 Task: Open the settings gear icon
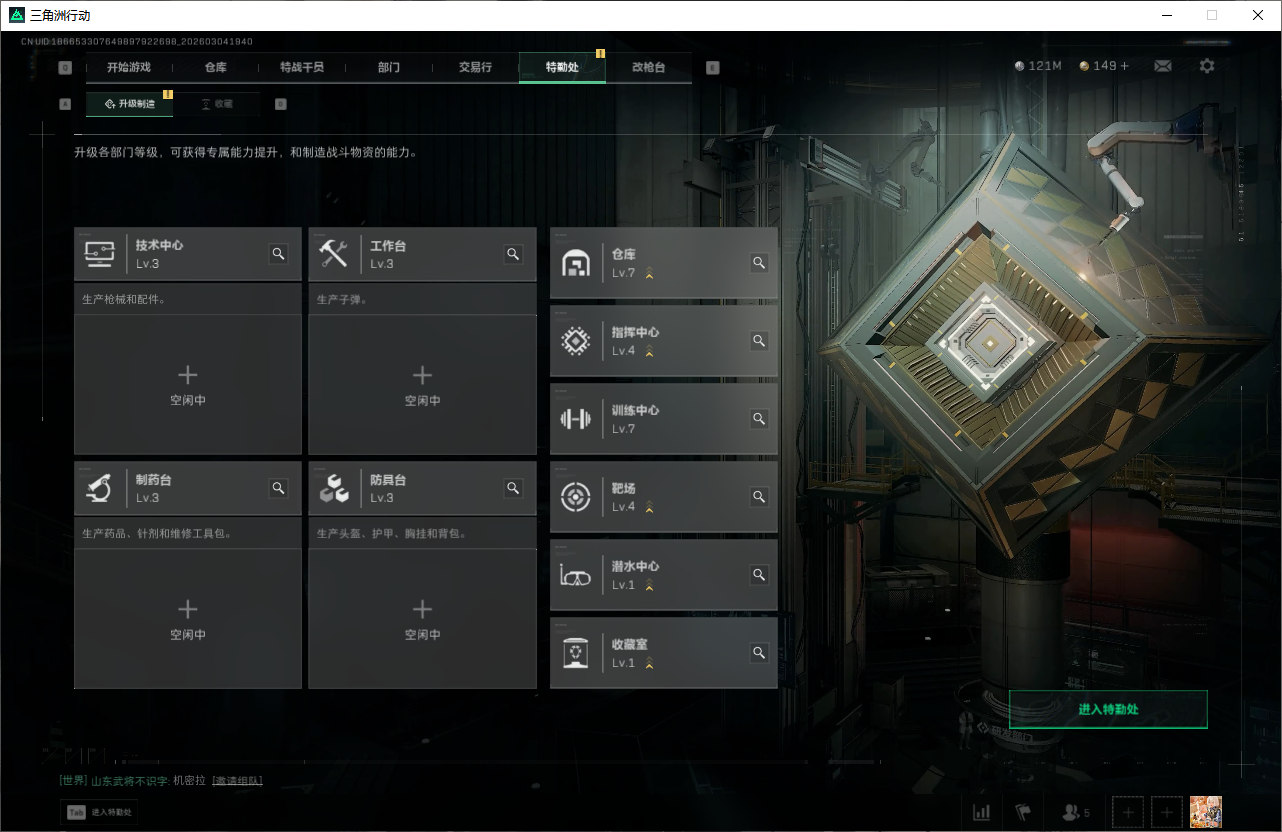pyautogui.click(x=1207, y=65)
